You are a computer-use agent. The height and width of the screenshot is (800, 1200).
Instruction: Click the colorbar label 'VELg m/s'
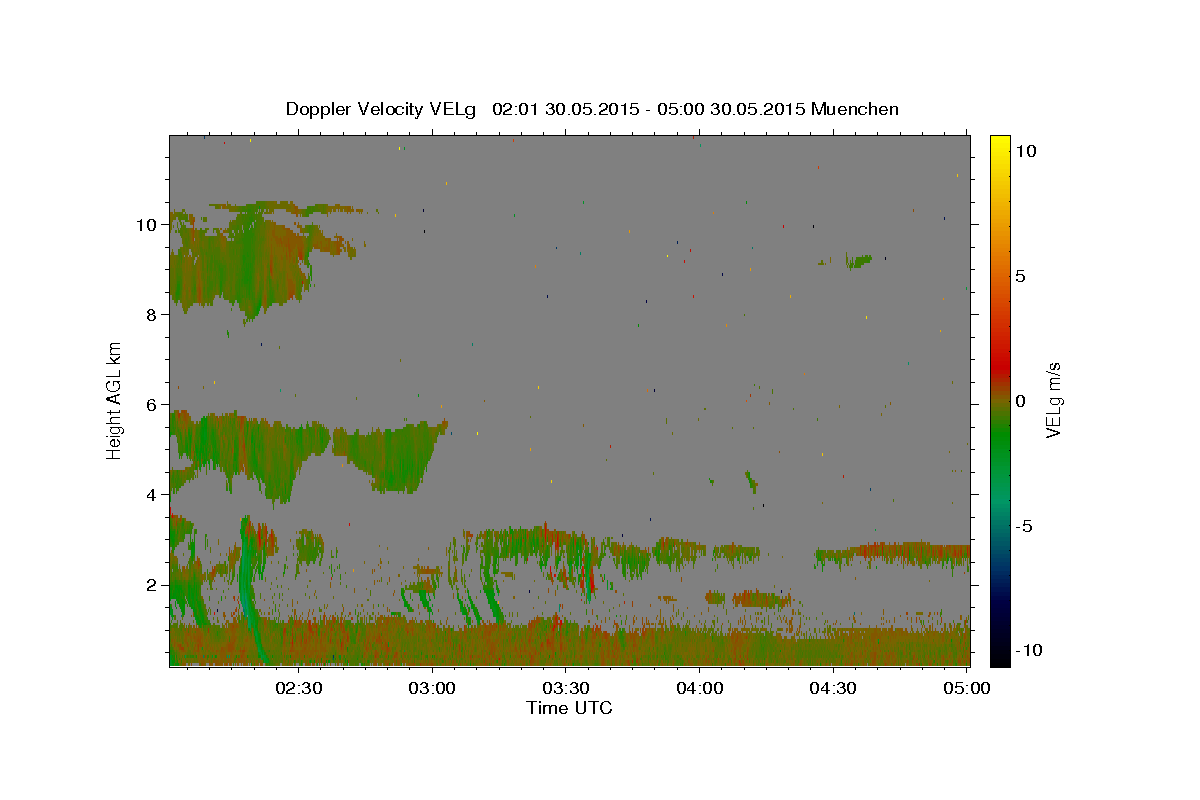pyautogui.click(x=1053, y=400)
